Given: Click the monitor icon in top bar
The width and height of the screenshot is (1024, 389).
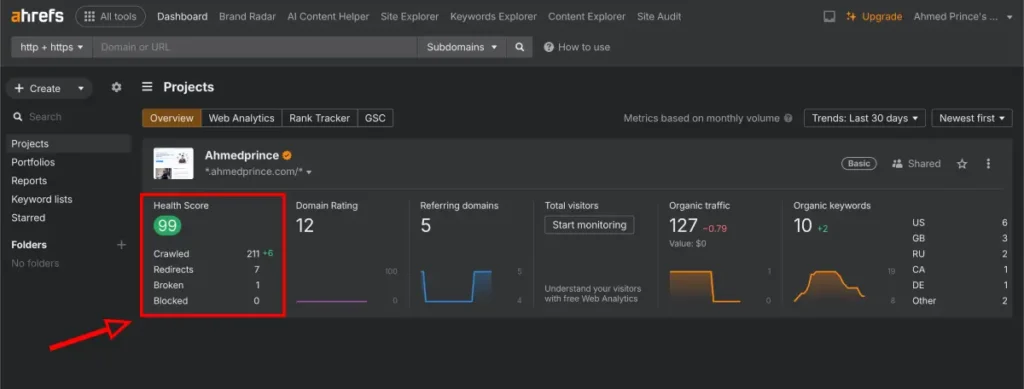Looking at the screenshot, I should [x=829, y=17].
